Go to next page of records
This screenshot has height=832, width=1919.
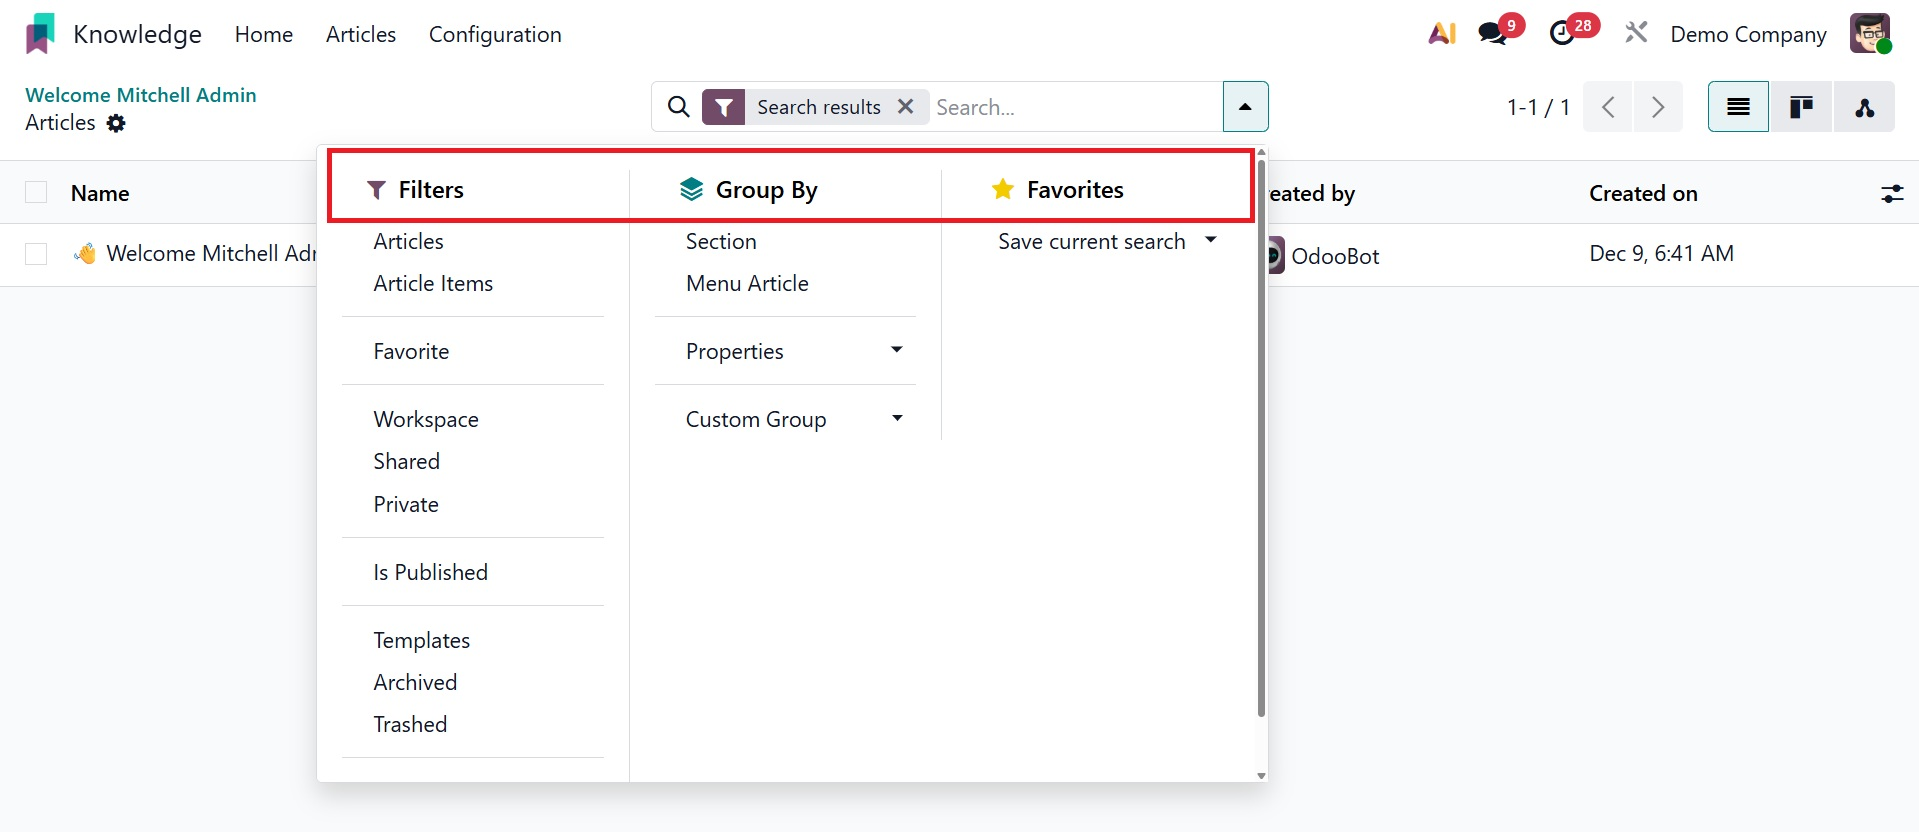tap(1658, 107)
